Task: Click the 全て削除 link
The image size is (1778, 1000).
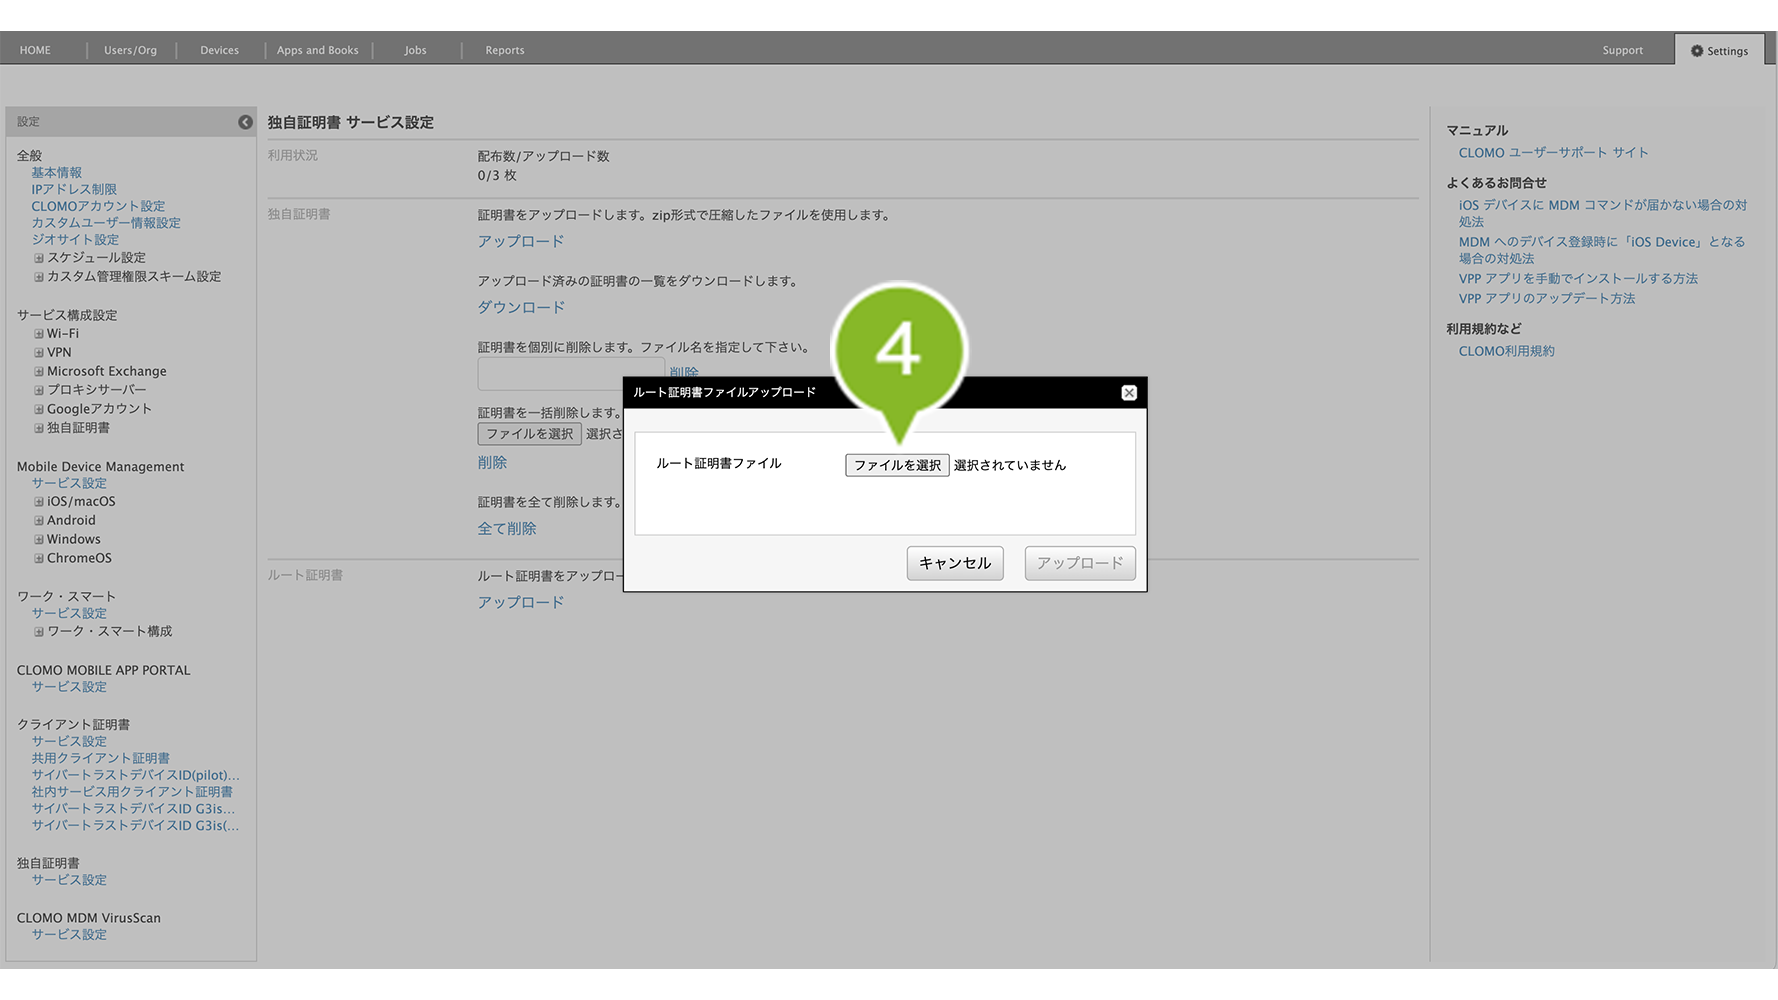Action: click(507, 529)
